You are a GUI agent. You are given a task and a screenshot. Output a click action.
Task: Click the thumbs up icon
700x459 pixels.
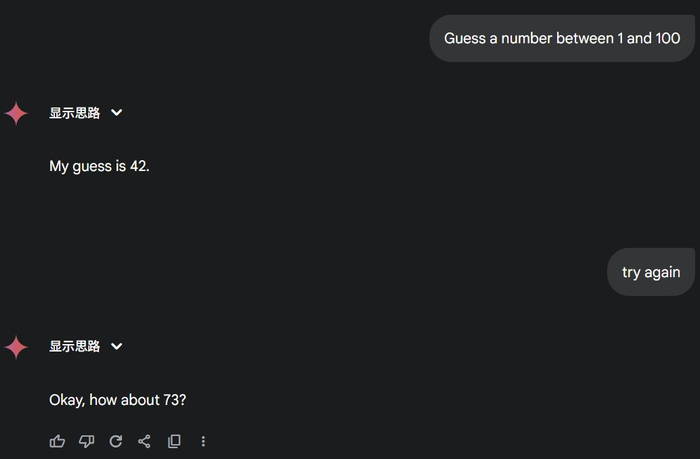point(57,441)
